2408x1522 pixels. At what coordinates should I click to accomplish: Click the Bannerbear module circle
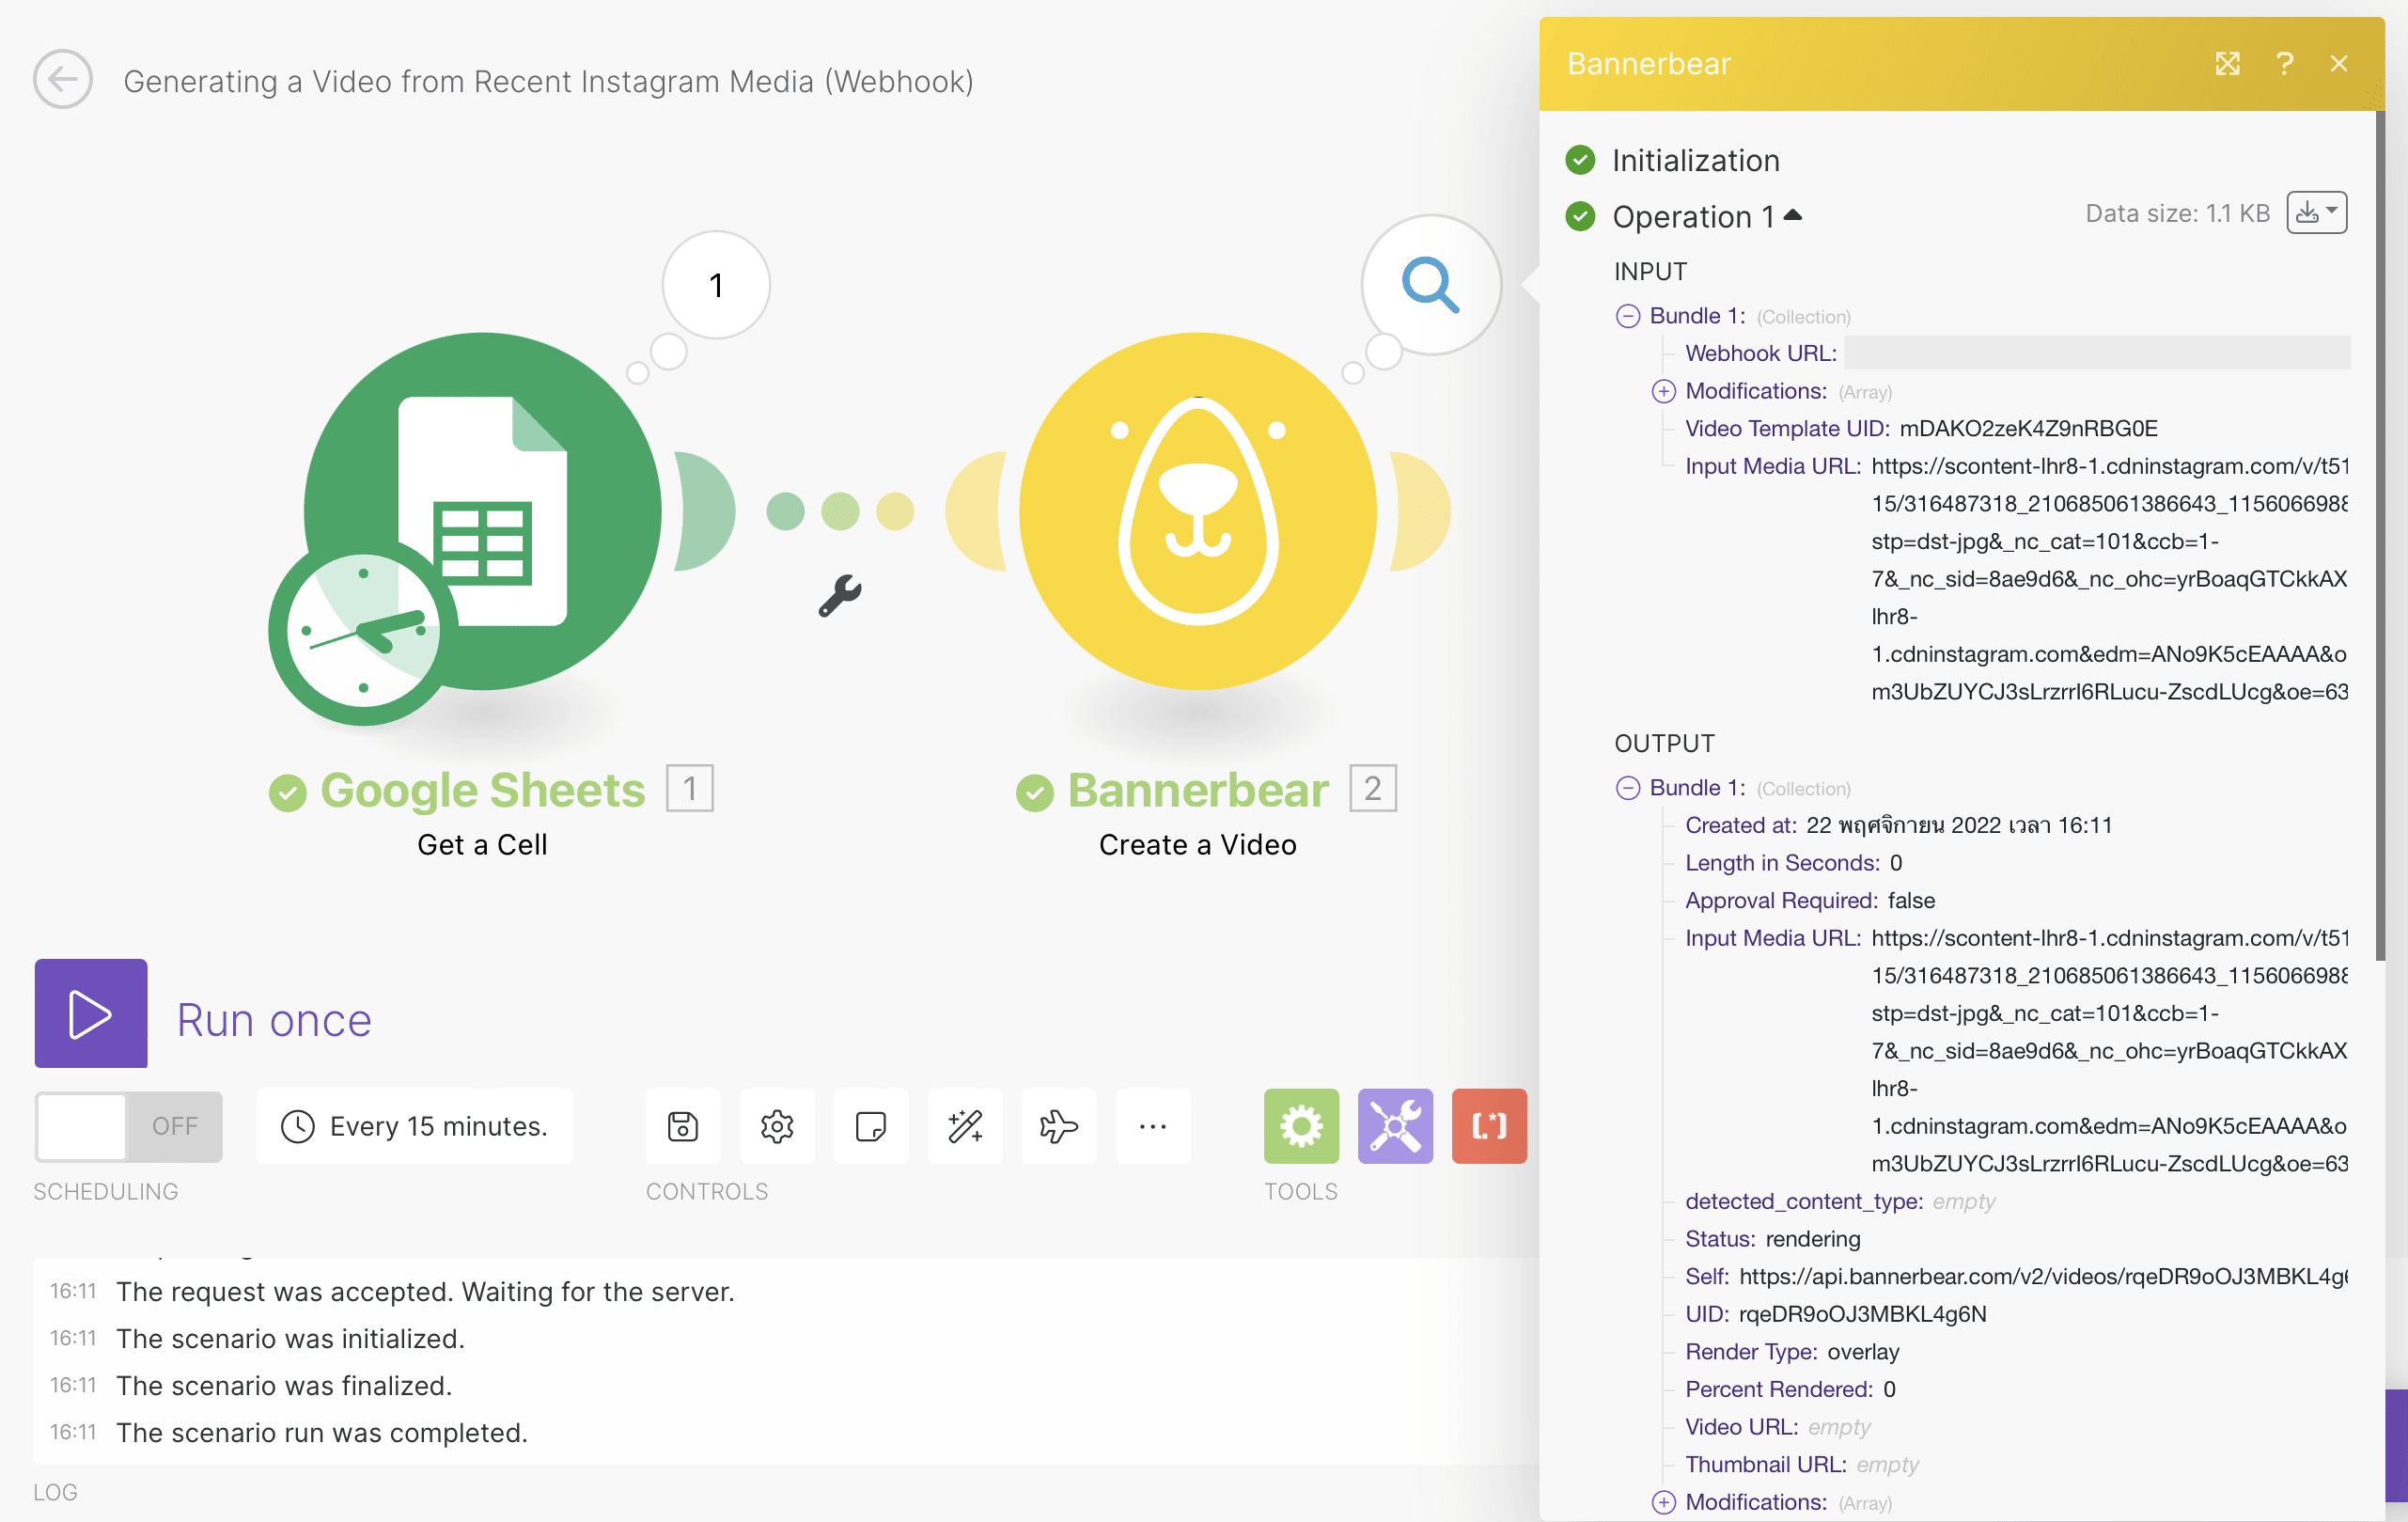tap(1197, 511)
